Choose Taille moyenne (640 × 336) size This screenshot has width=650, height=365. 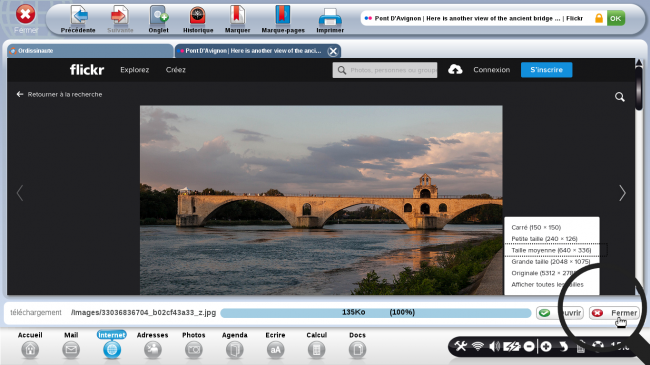pyautogui.click(x=551, y=250)
